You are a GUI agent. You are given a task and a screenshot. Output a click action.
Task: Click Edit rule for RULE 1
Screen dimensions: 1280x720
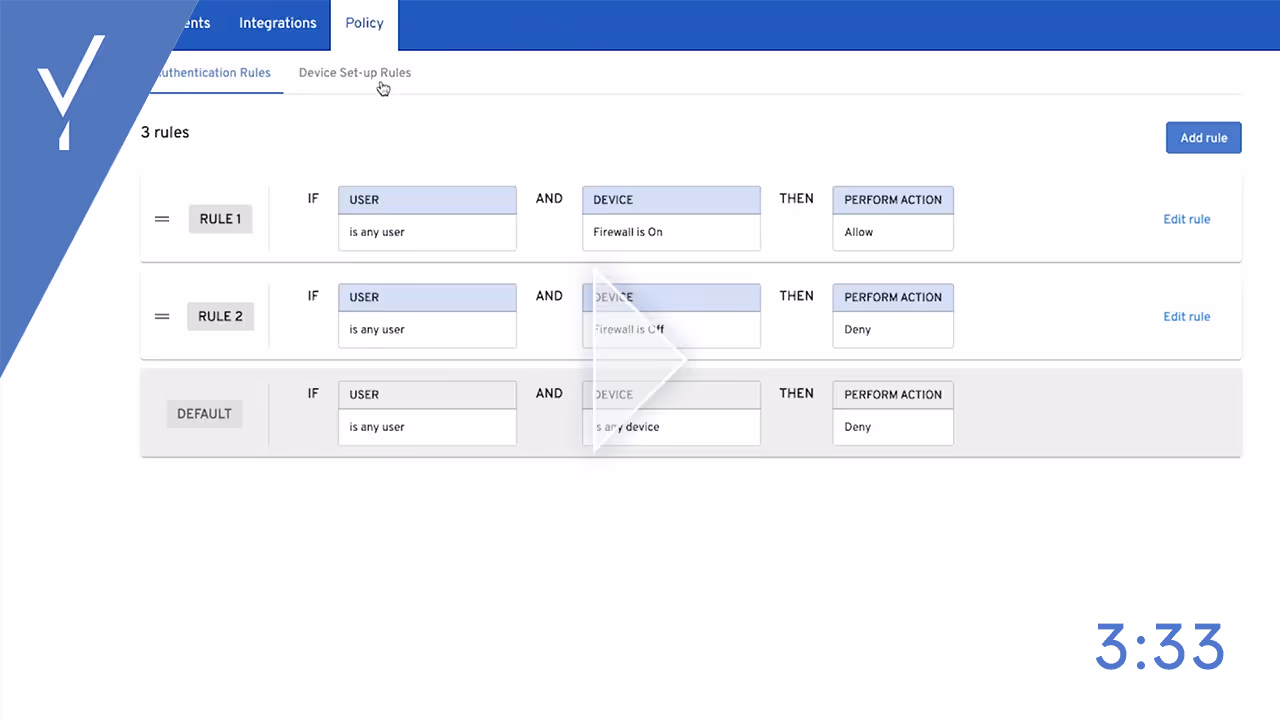[1187, 219]
